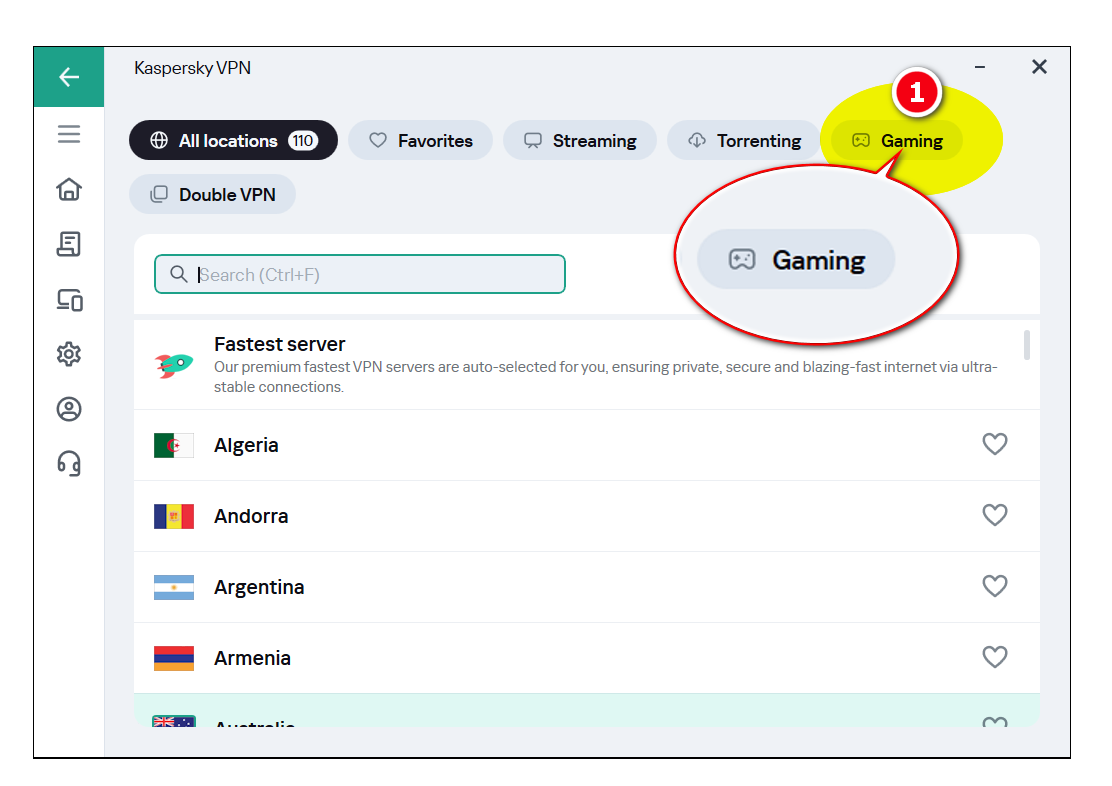Click the Algeria flag icon

pos(174,445)
